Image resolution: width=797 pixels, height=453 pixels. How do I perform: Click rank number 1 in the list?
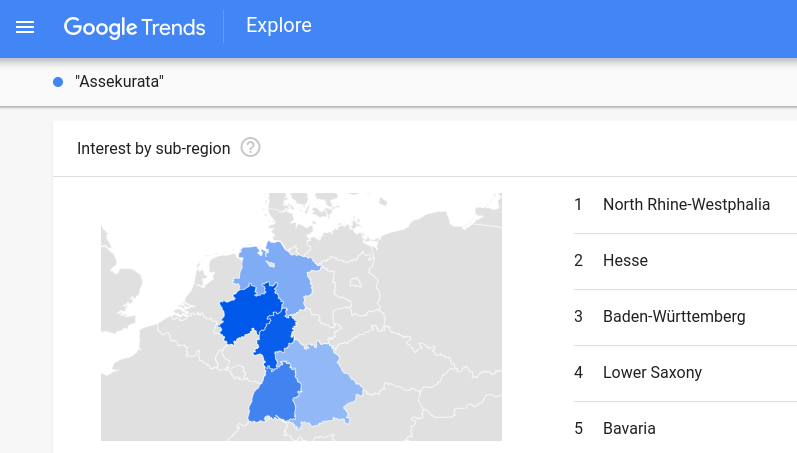[x=578, y=205]
